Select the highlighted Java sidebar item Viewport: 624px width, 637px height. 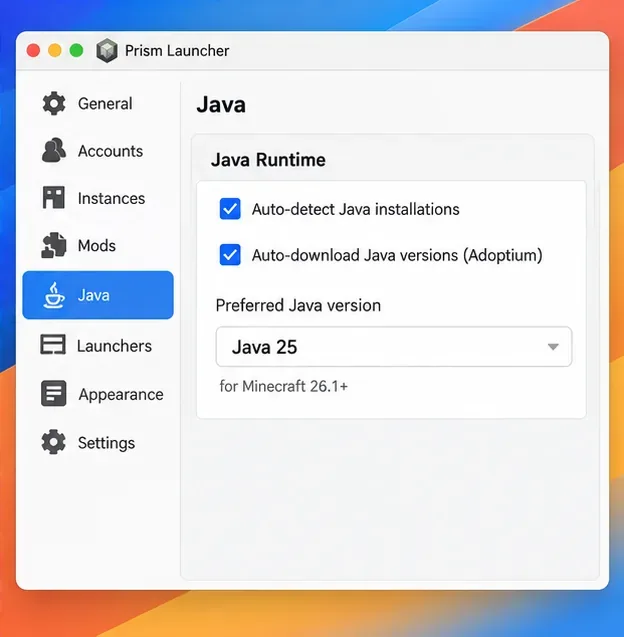click(x=98, y=295)
